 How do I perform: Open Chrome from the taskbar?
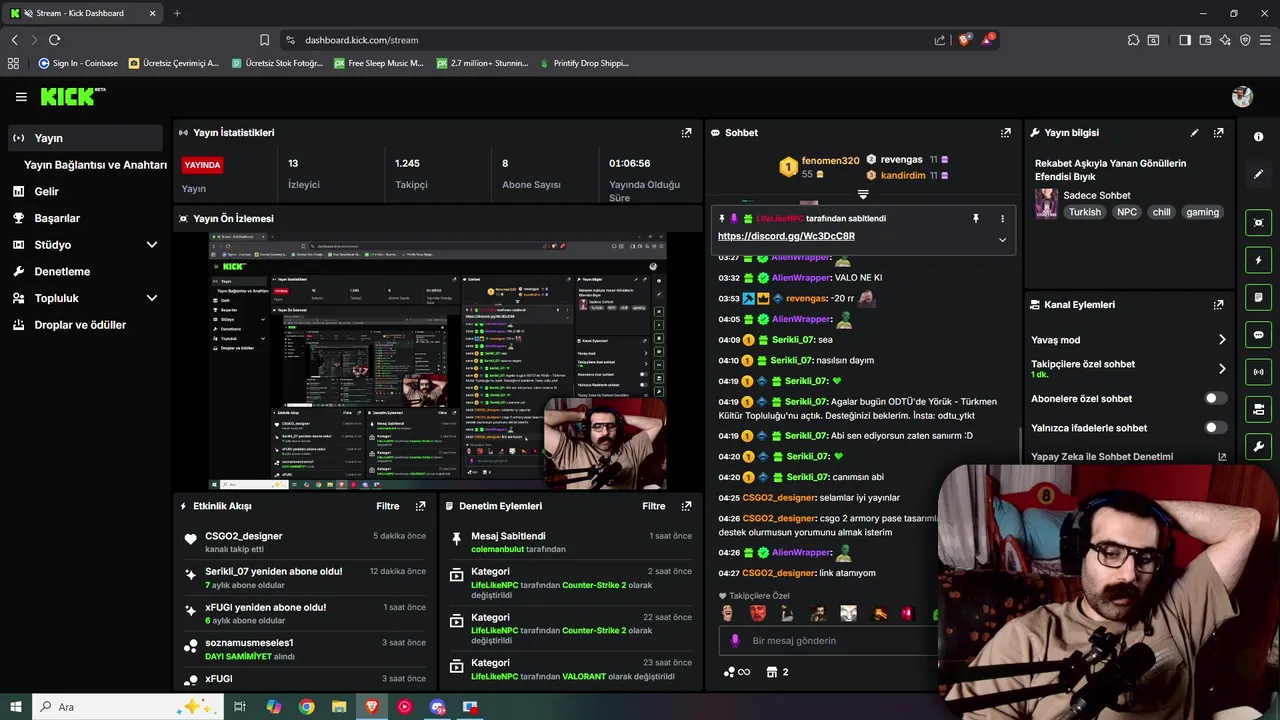[307, 707]
